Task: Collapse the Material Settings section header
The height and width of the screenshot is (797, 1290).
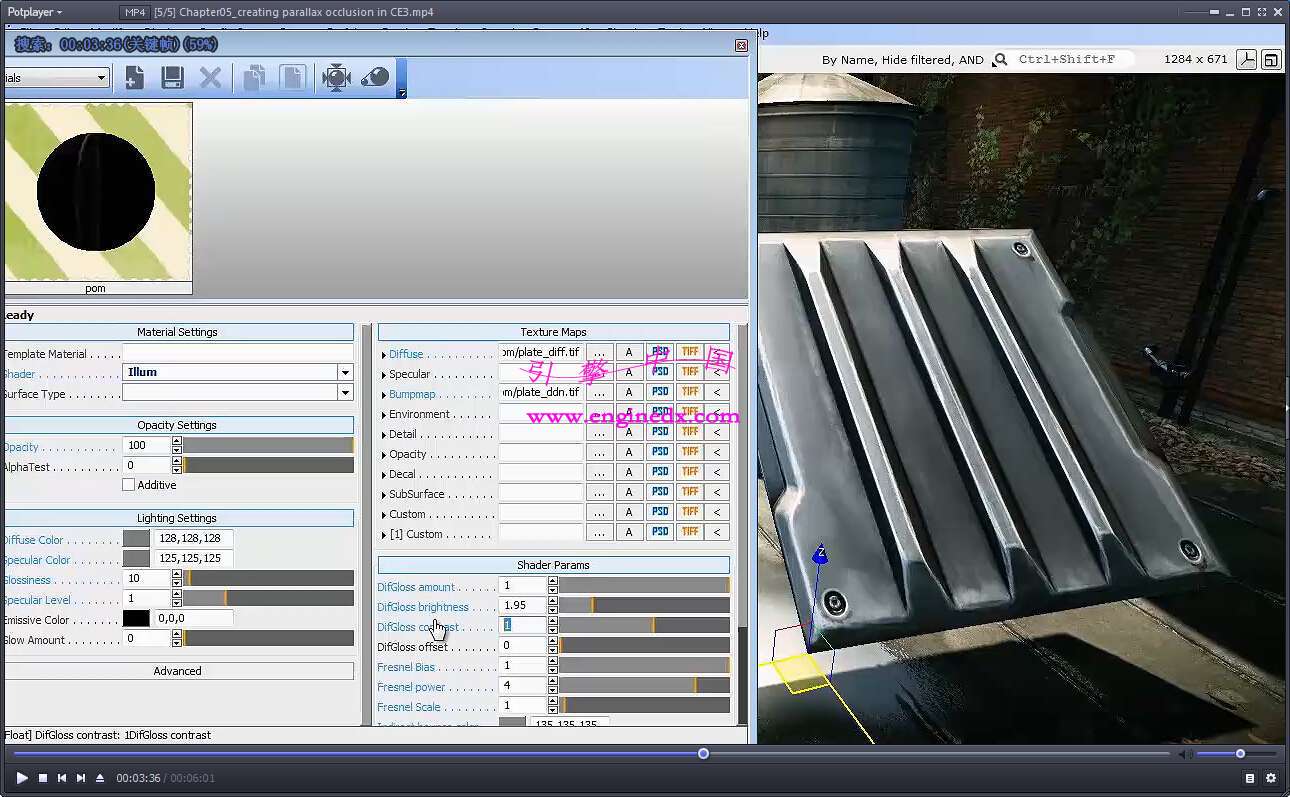Action: pos(177,332)
